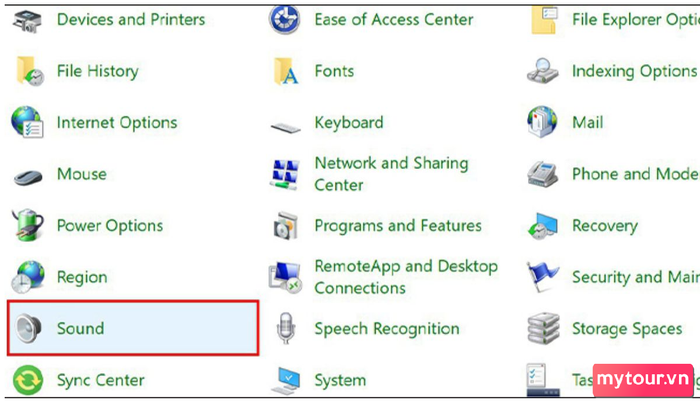Click the Speech Recognition microphone icon
Viewport: 700px width, 405px height.
[x=286, y=328]
